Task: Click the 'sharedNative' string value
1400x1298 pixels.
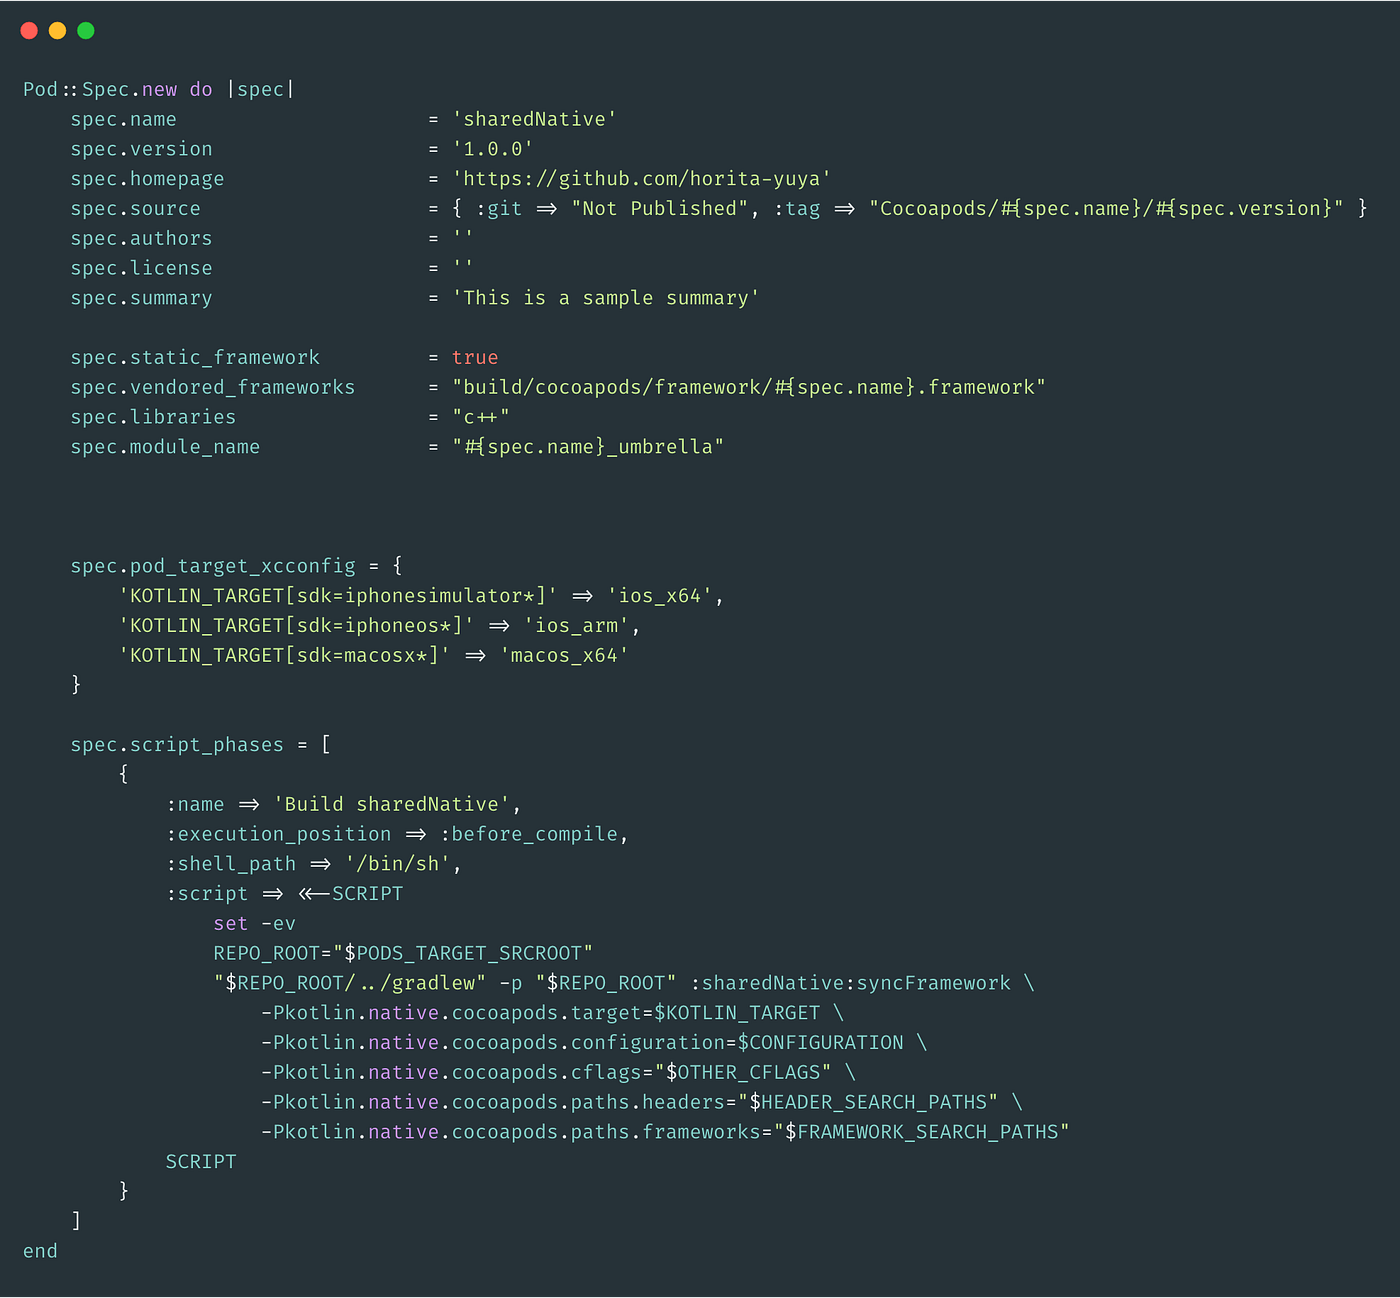Action: coord(534,118)
